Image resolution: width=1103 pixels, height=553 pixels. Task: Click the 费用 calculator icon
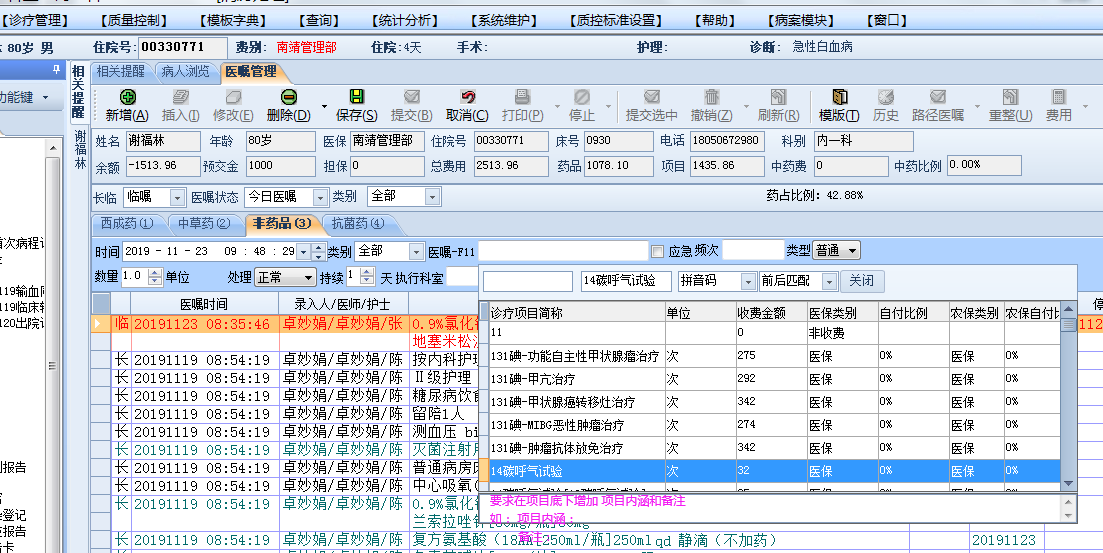pyautogui.click(x=1058, y=97)
